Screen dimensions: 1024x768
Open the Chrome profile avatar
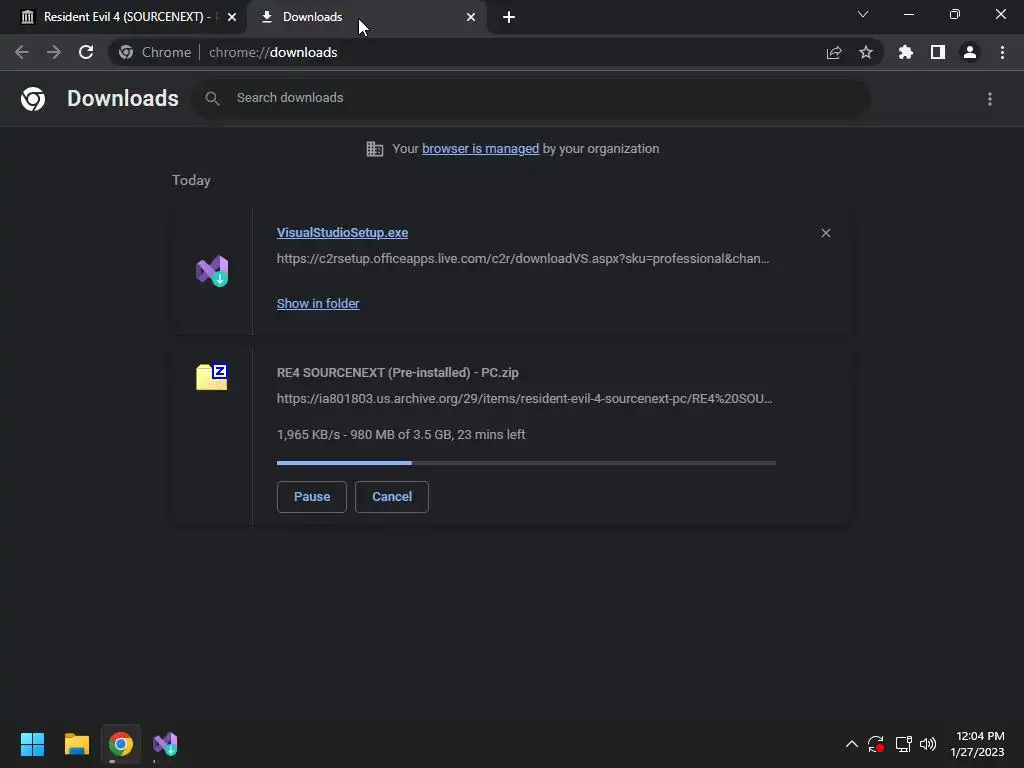970,52
